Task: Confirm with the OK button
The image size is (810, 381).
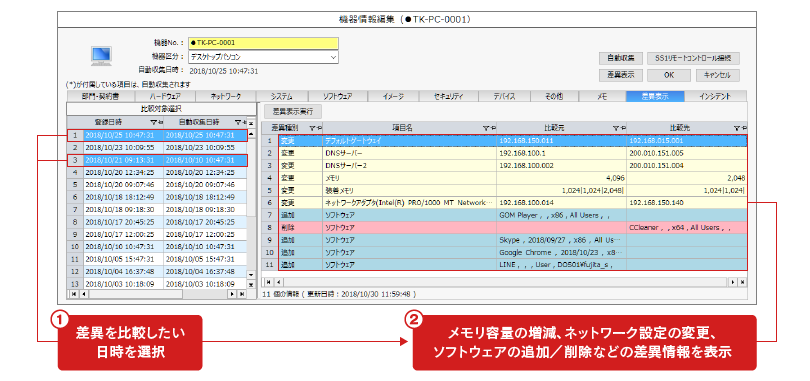Action: (669, 75)
